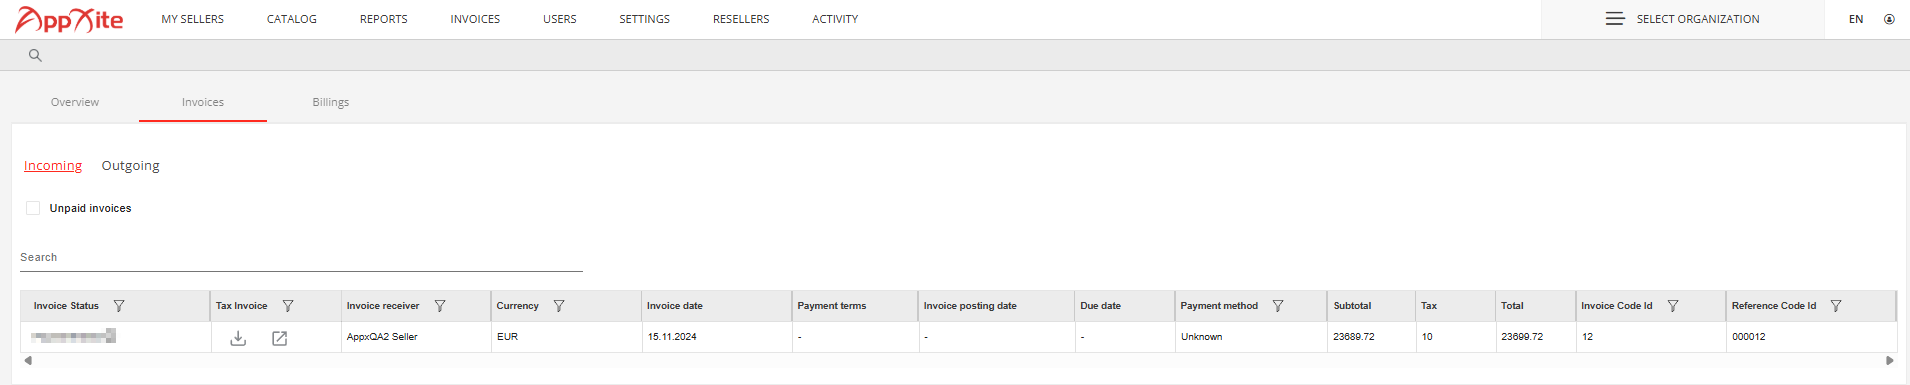The image size is (1910, 385).
Task: Open the EN language selector
Action: pyautogui.click(x=1856, y=19)
